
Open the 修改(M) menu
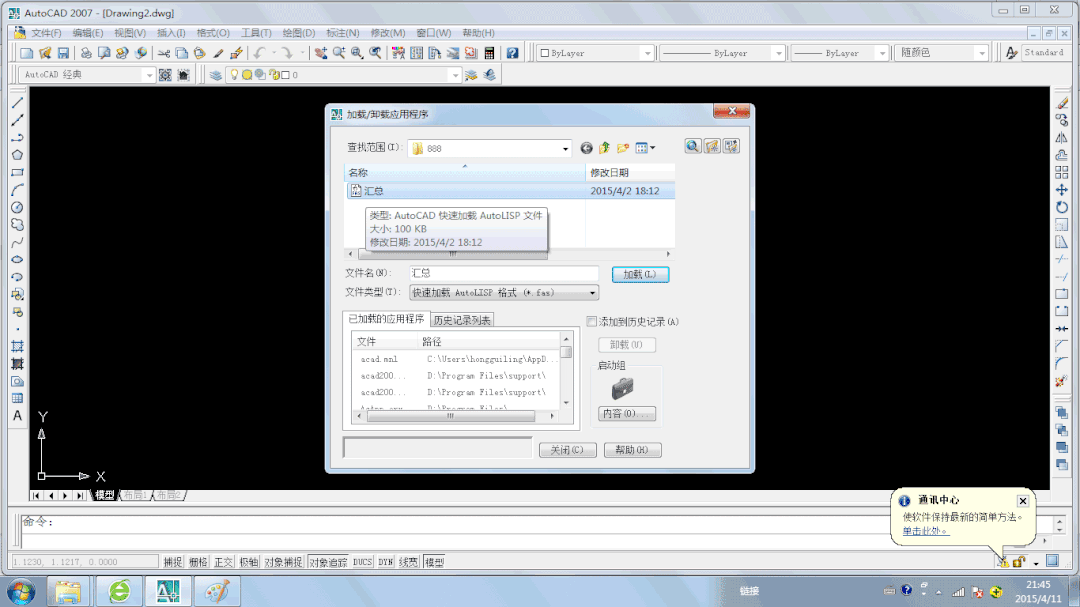tap(388, 33)
